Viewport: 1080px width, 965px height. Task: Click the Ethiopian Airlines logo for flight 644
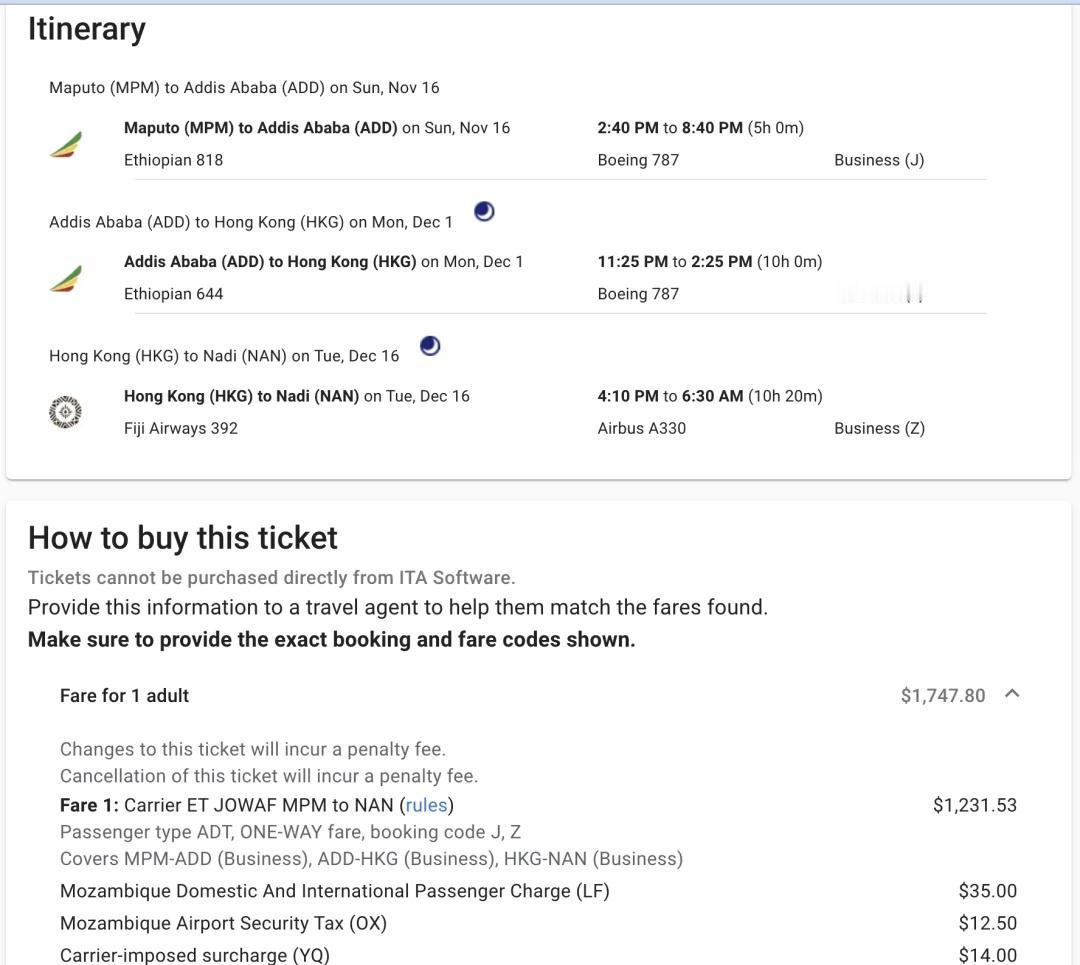tap(66, 279)
